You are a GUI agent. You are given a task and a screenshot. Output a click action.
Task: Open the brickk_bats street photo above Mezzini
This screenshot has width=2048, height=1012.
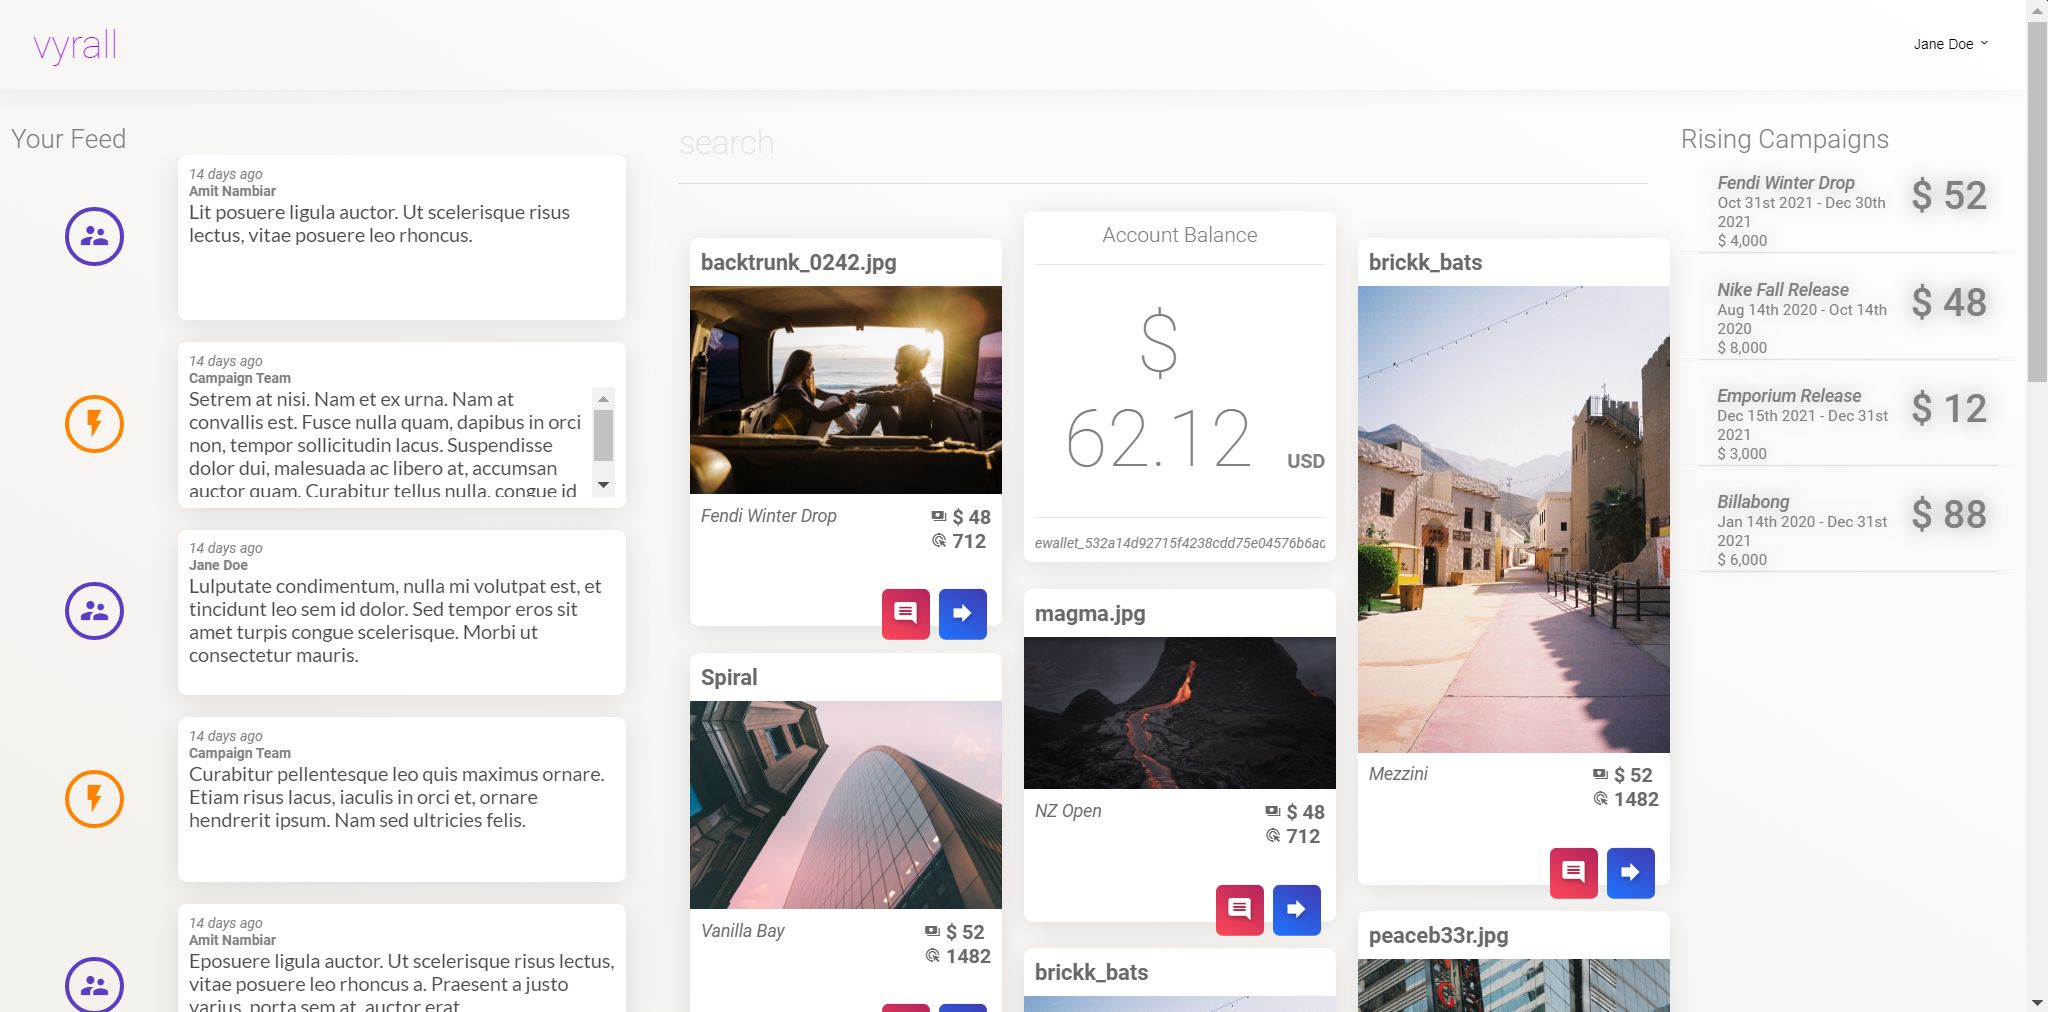click(x=1514, y=520)
